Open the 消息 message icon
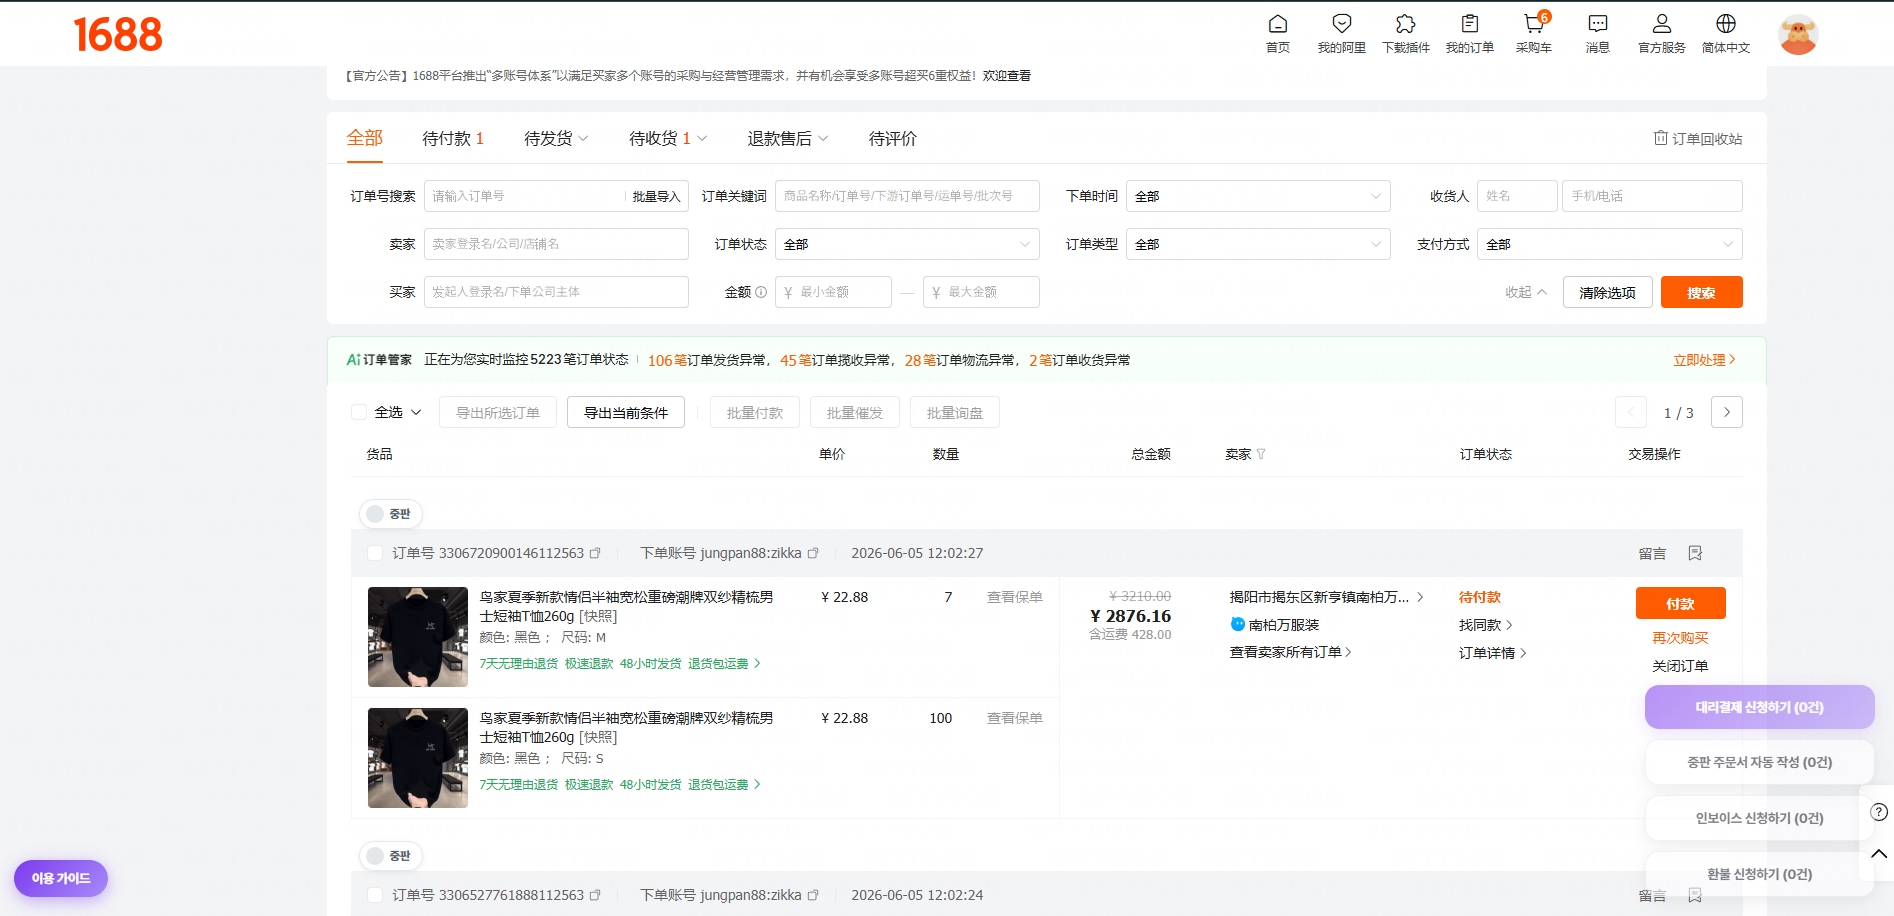Image resolution: width=1894 pixels, height=916 pixels. click(1597, 24)
